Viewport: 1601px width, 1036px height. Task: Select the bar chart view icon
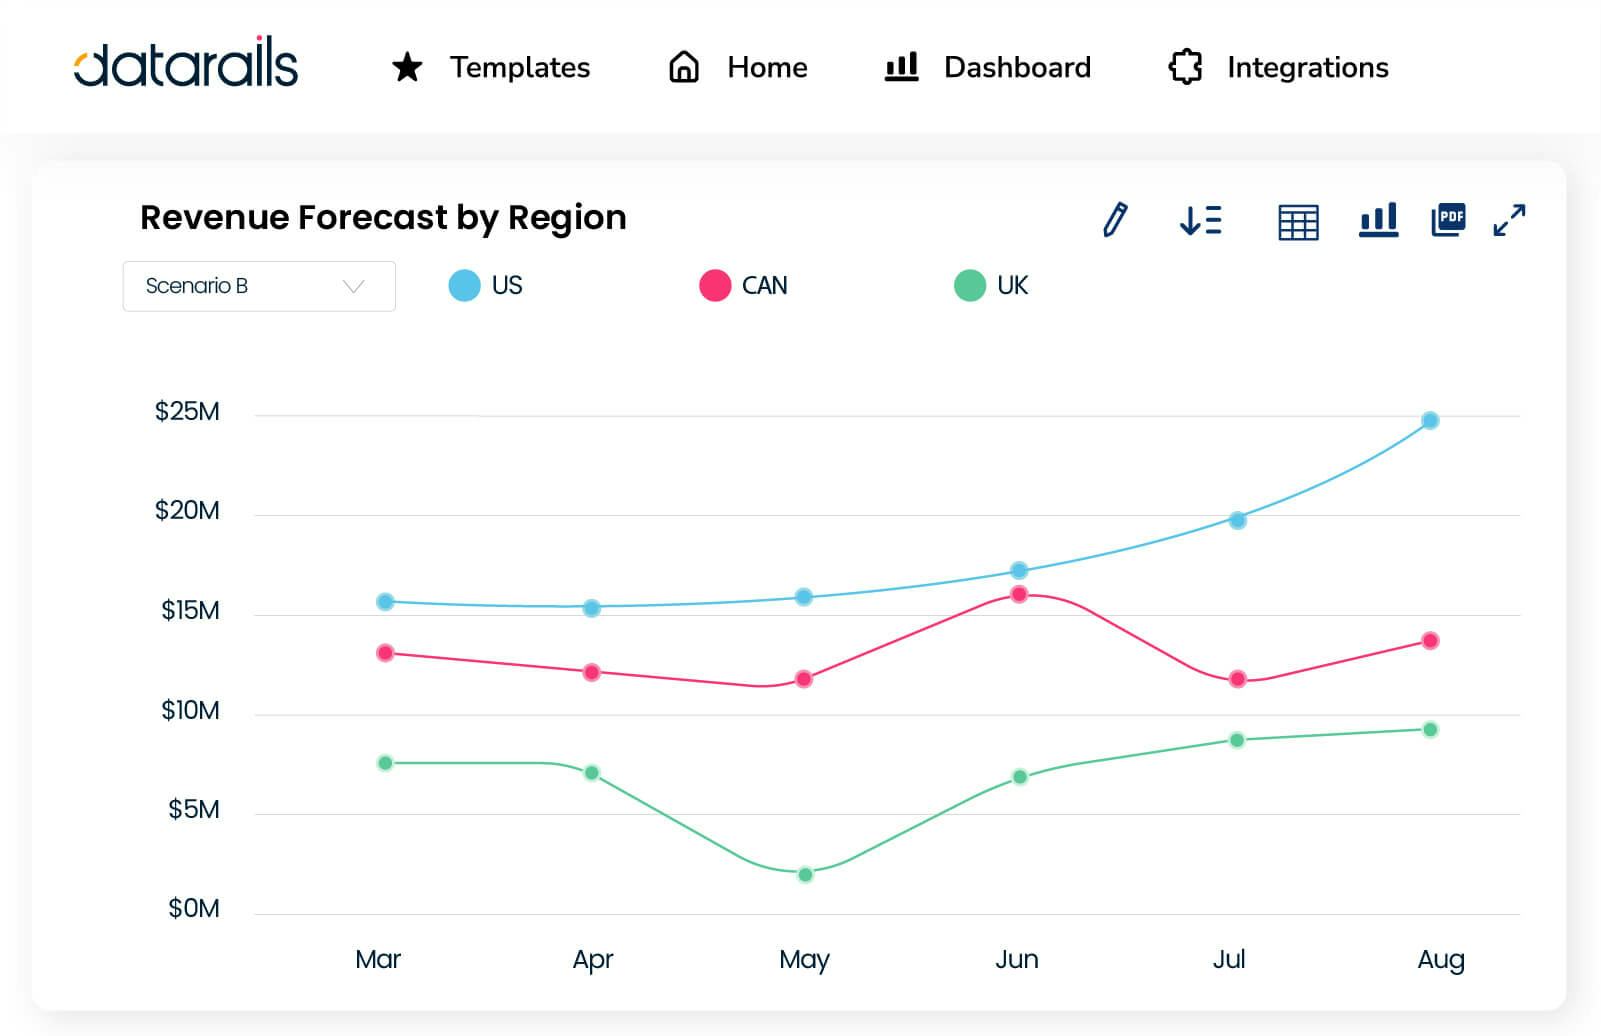[x=1378, y=222]
